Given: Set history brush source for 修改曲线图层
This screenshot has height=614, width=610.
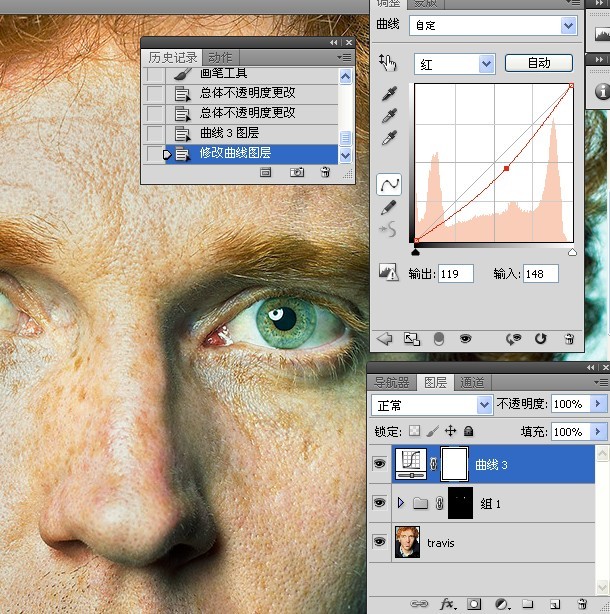Looking at the screenshot, I should tap(154, 154).
